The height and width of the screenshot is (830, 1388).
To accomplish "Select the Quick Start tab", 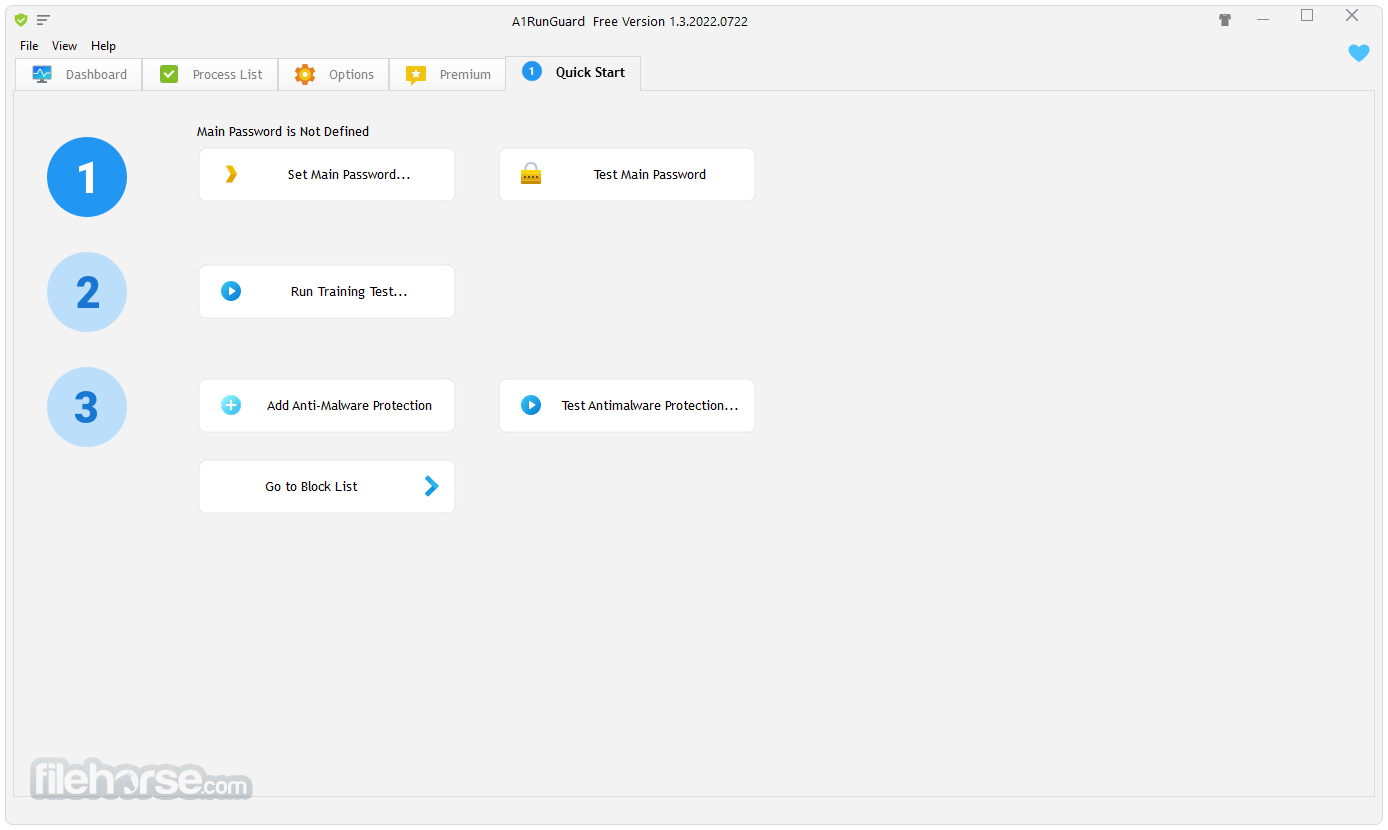I will click(x=573, y=73).
